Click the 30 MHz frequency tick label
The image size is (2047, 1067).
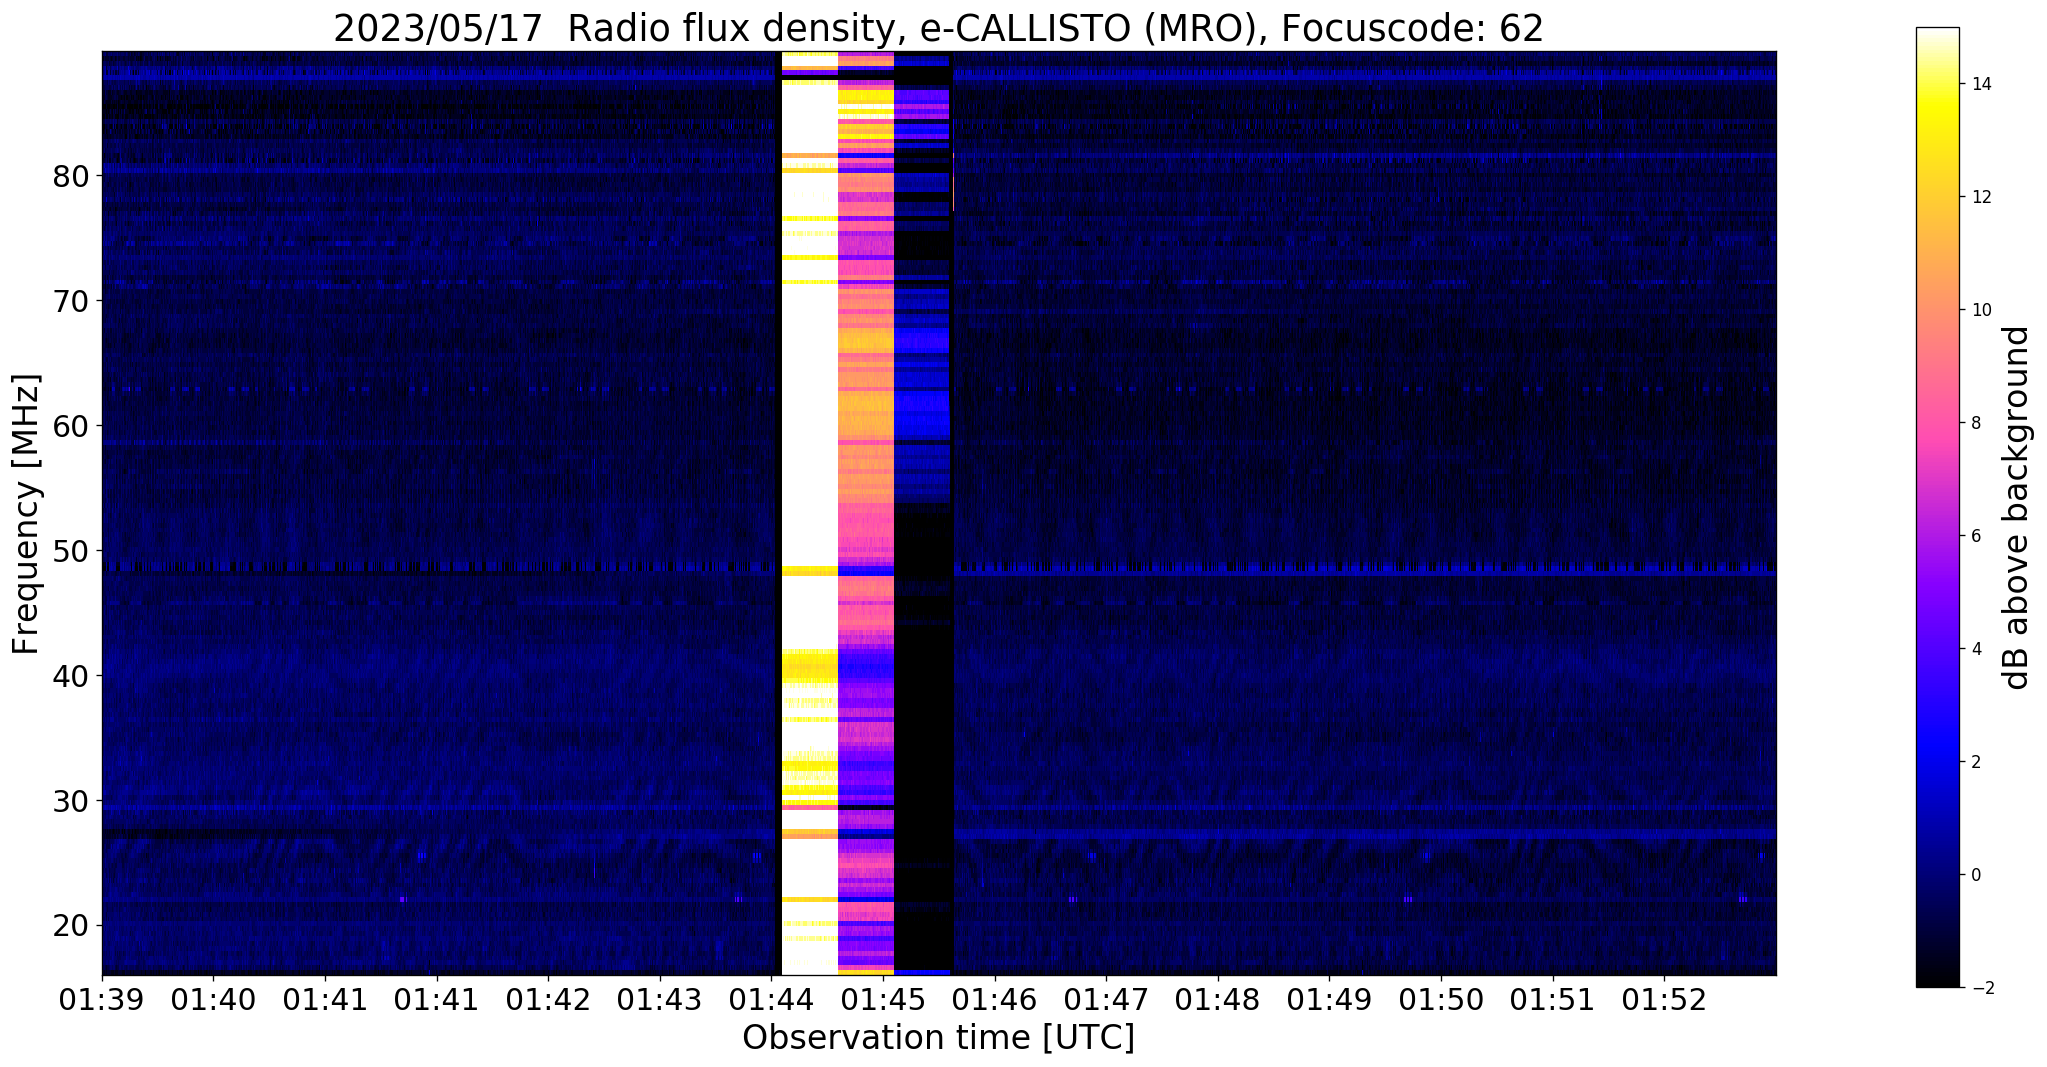71,801
